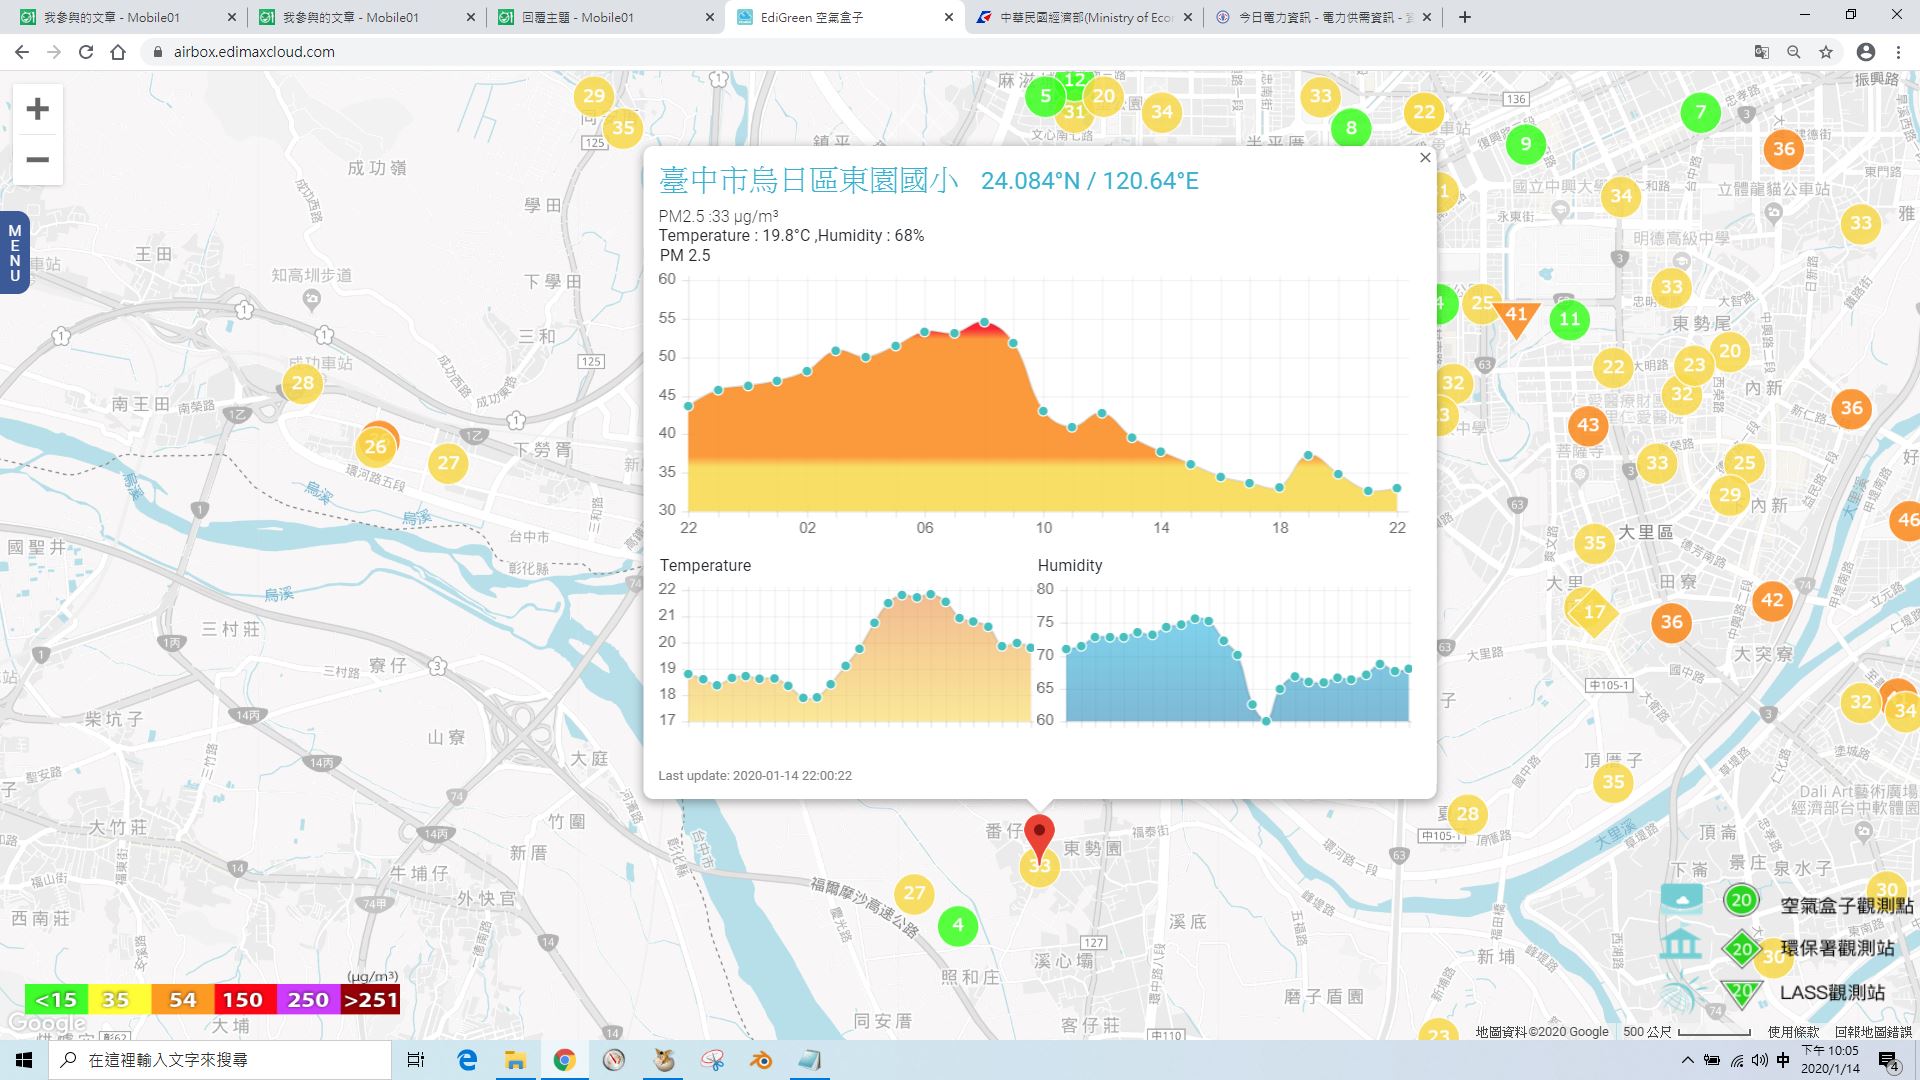Toggle 空氣盒子觀測點 layer in legend
This screenshot has width=1920, height=1080.
click(x=1741, y=900)
